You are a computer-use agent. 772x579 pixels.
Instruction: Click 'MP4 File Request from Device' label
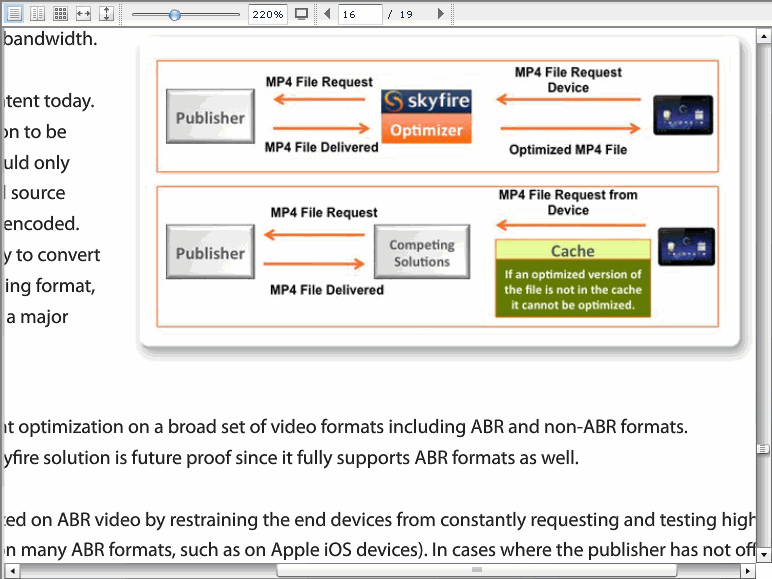point(568,202)
